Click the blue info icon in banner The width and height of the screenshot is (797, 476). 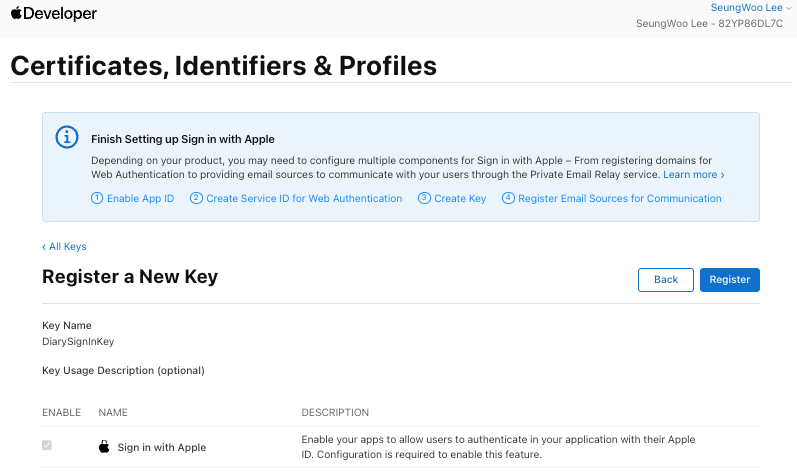click(x=67, y=137)
